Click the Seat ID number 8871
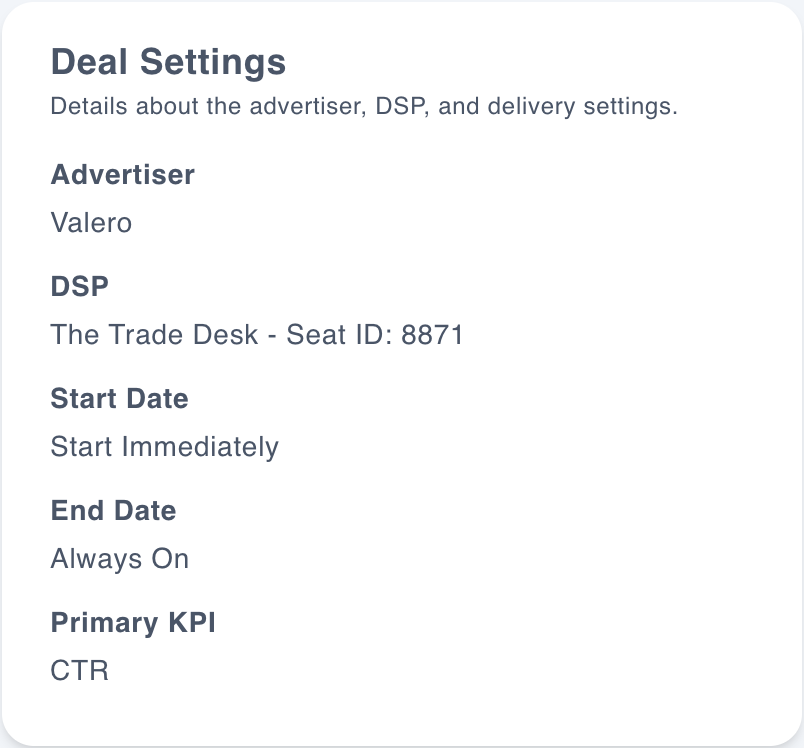 tap(432, 334)
